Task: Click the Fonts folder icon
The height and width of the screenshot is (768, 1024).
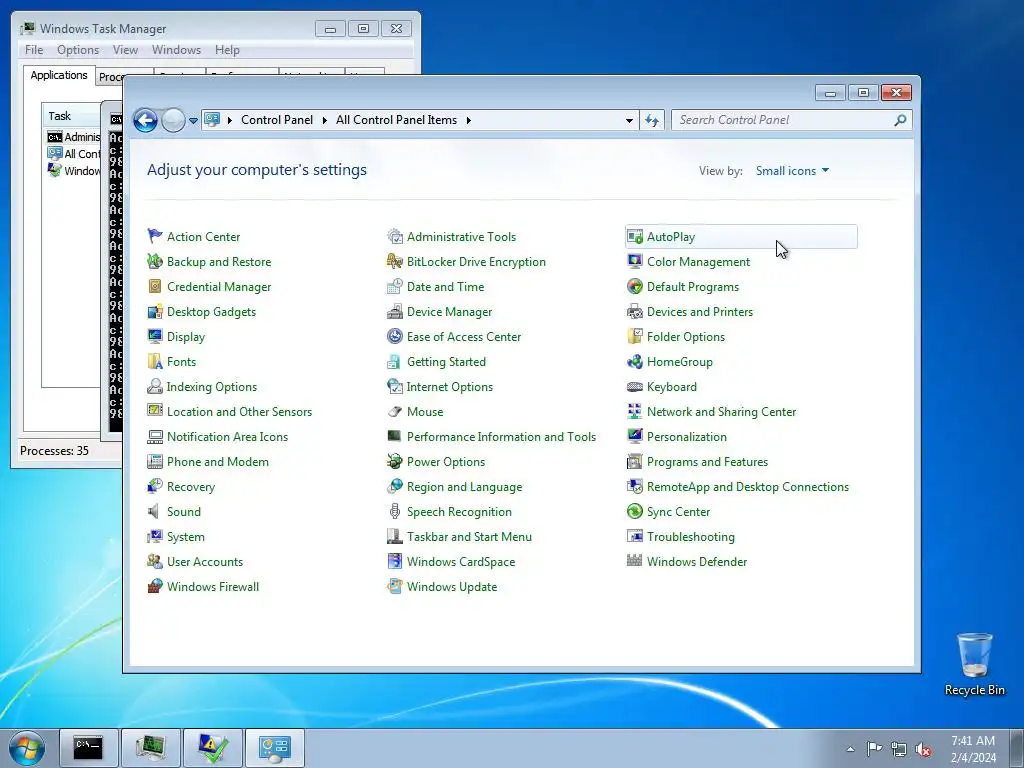Action: tap(155, 361)
